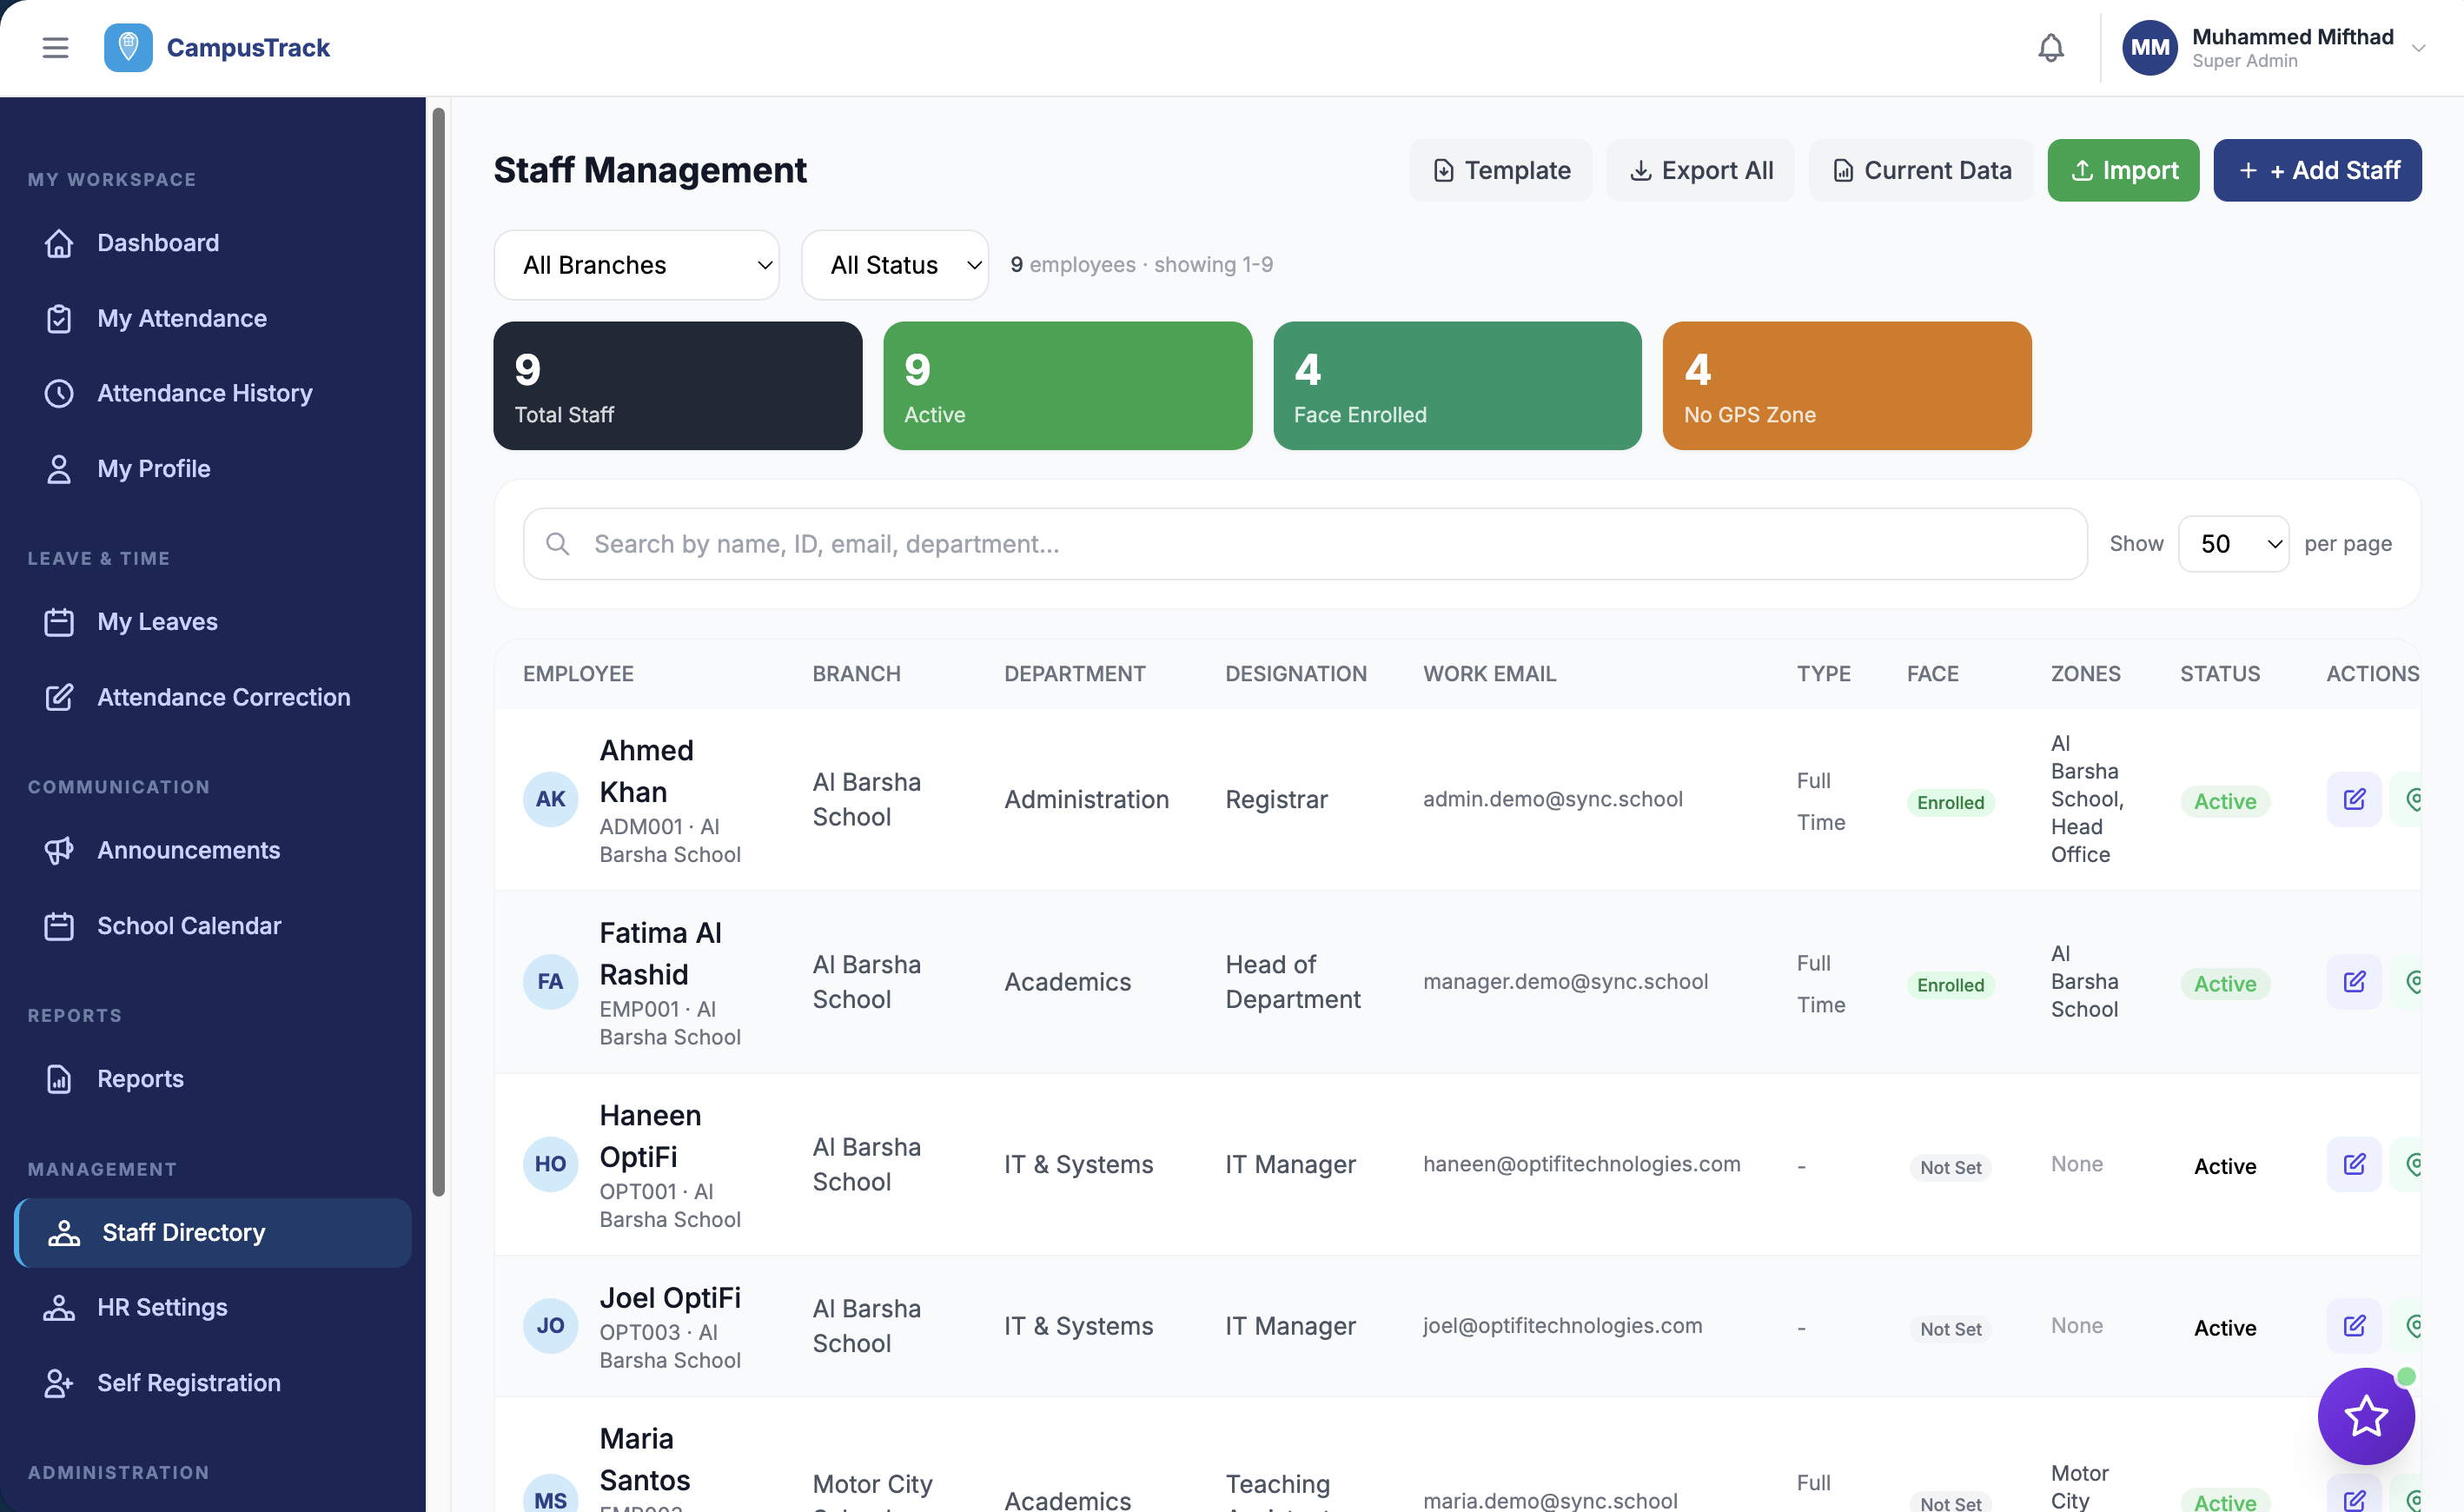Click the Reports chart icon
Image resolution: width=2464 pixels, height=1512 pixels.
59,1078
